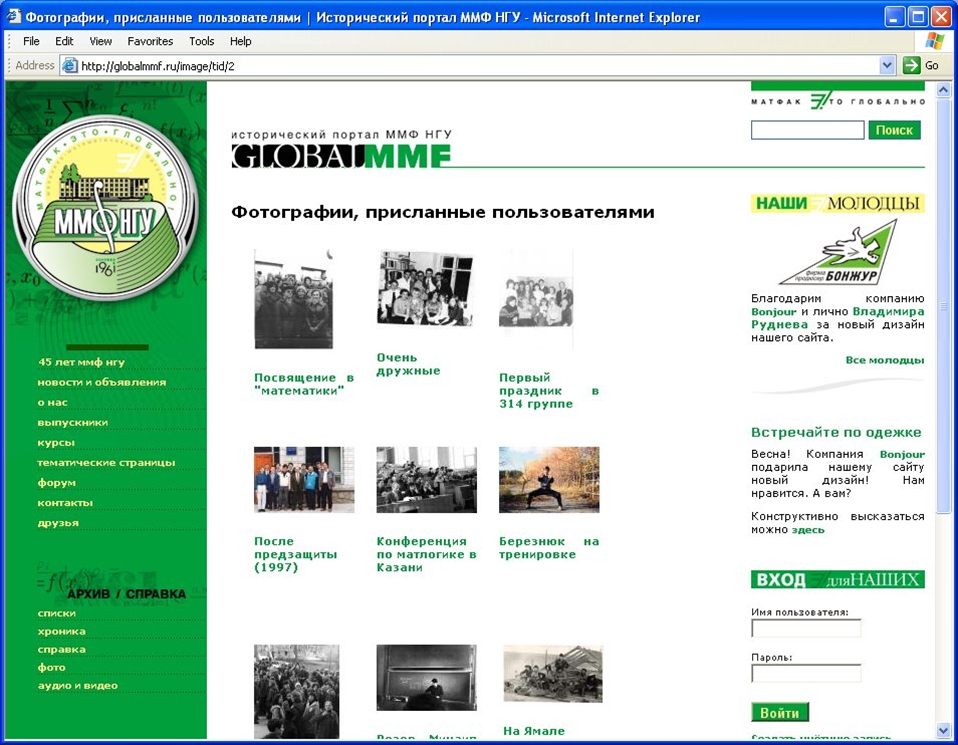Click the 'здесь' feedback link

(808, 530)
